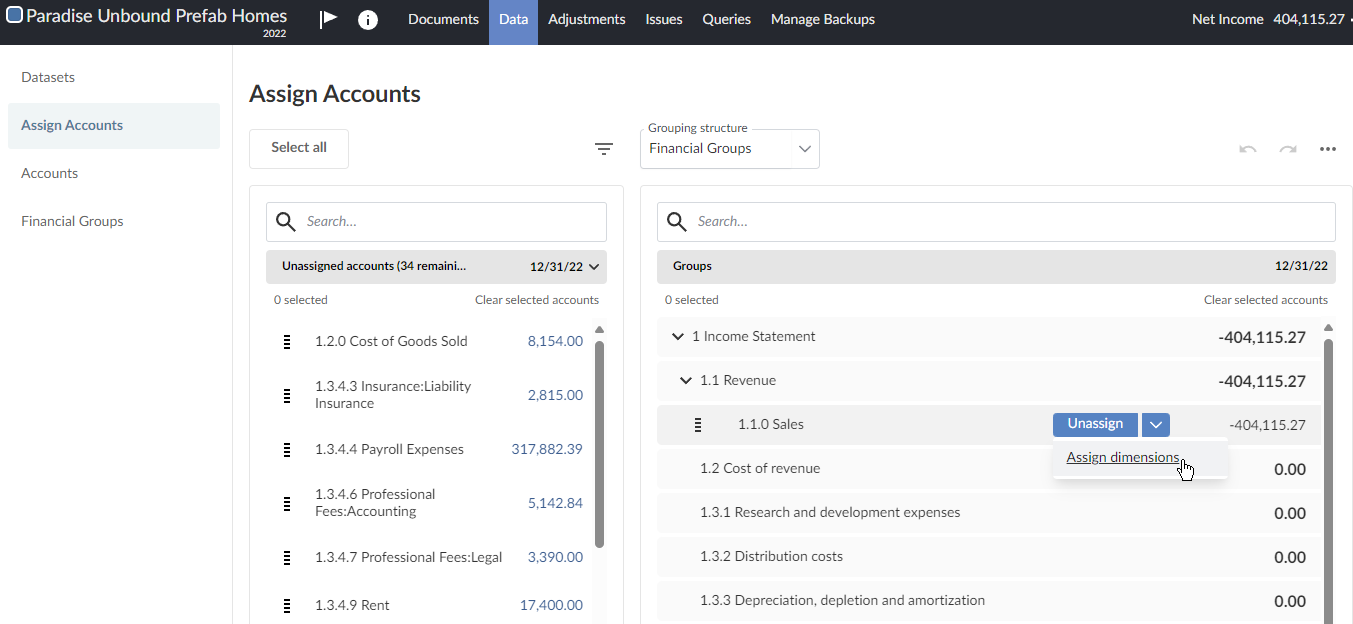Viewport: 1353px width, 624px height.
Task: Click the Unassign button for Sales
Action: (1095, 424)
